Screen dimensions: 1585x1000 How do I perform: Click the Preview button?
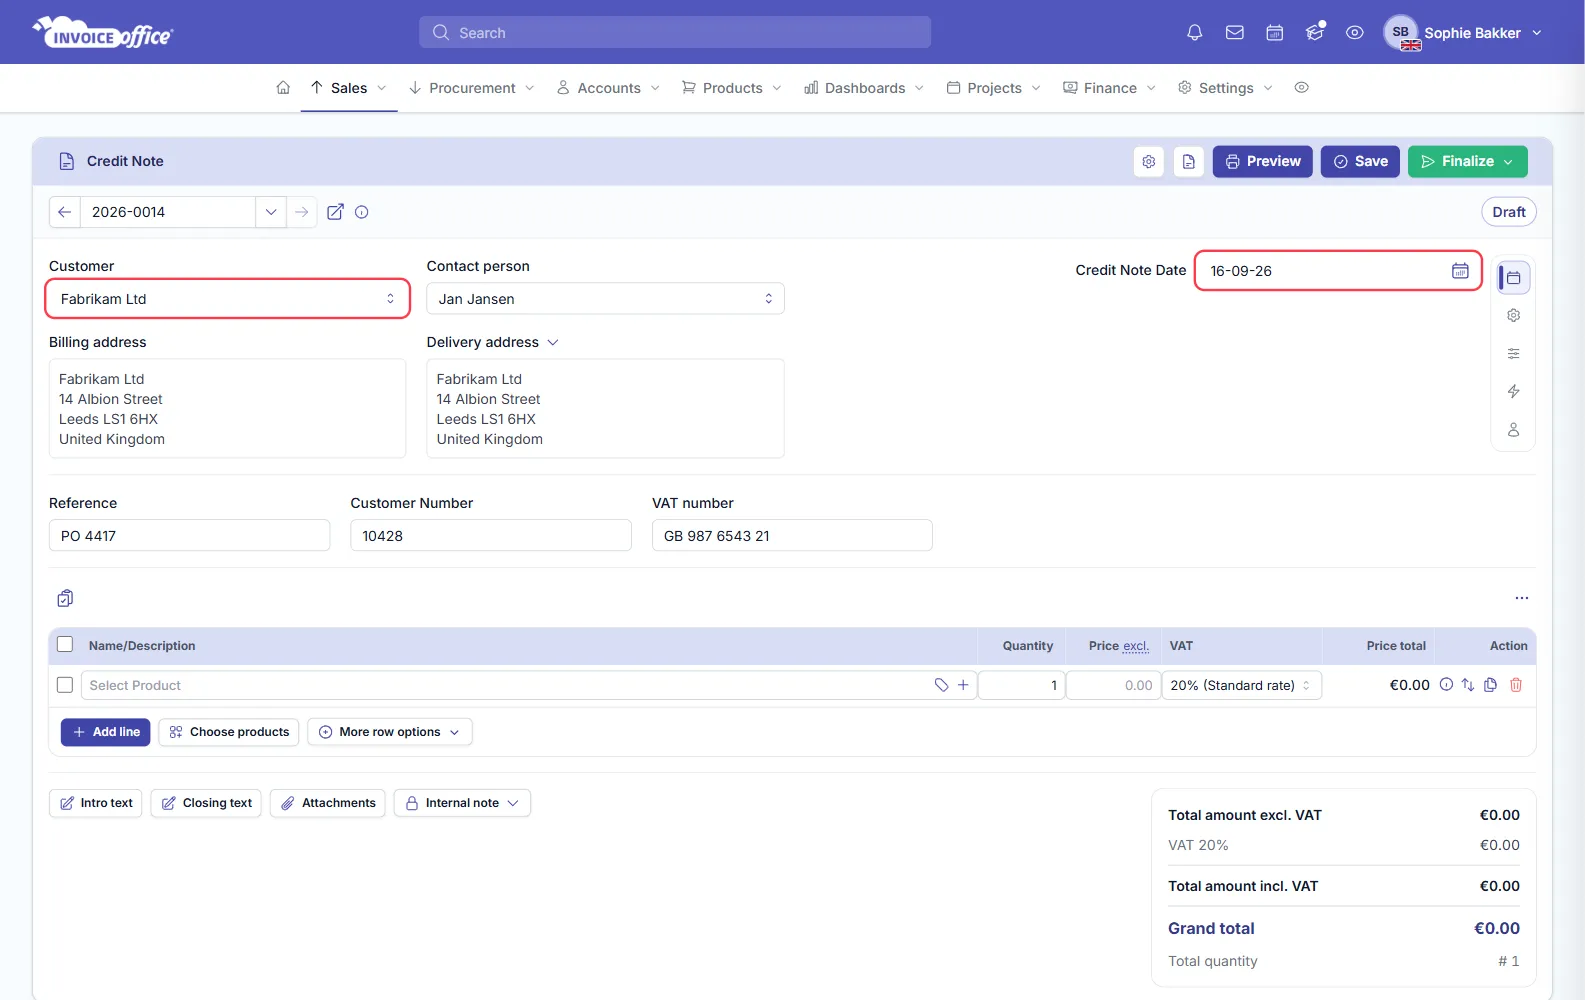(x=1262, y=161)
